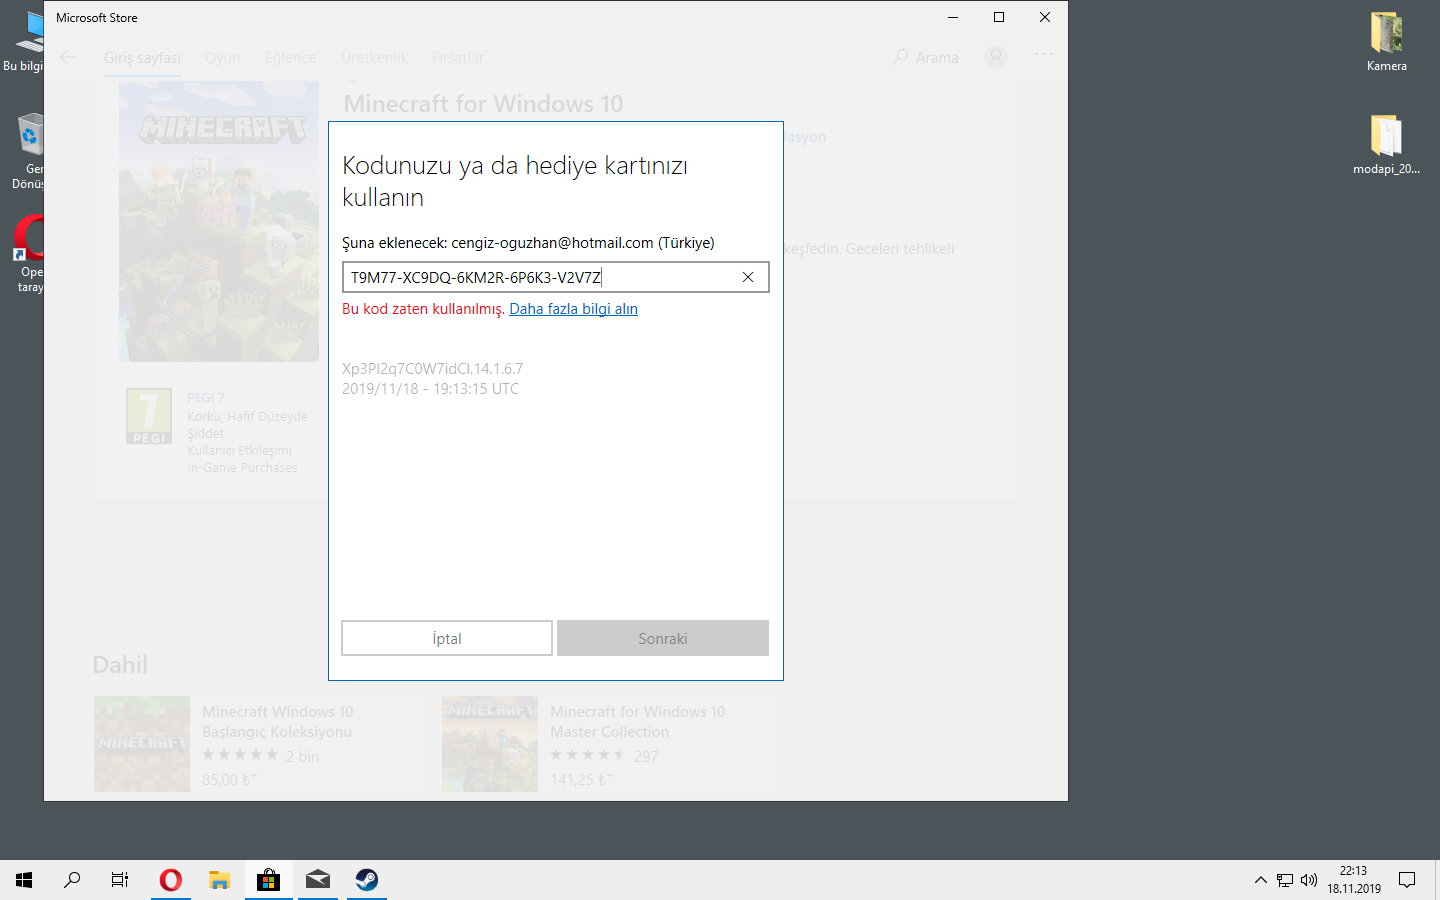The height and width of the screenshot is (900, 1440).
Task: Maximize the Microsoft Store window
Action: 999,17
